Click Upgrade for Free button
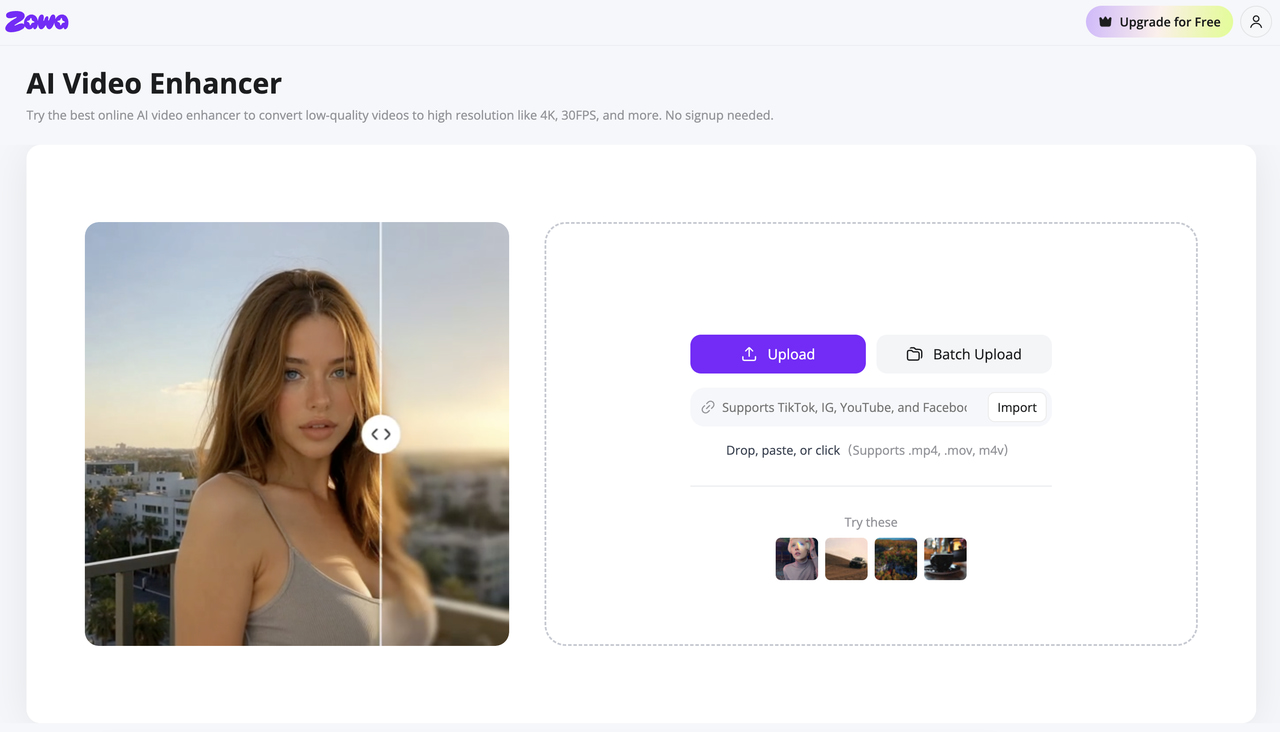The height and width of the screenshot is (732, 1280). (1159, 22)
